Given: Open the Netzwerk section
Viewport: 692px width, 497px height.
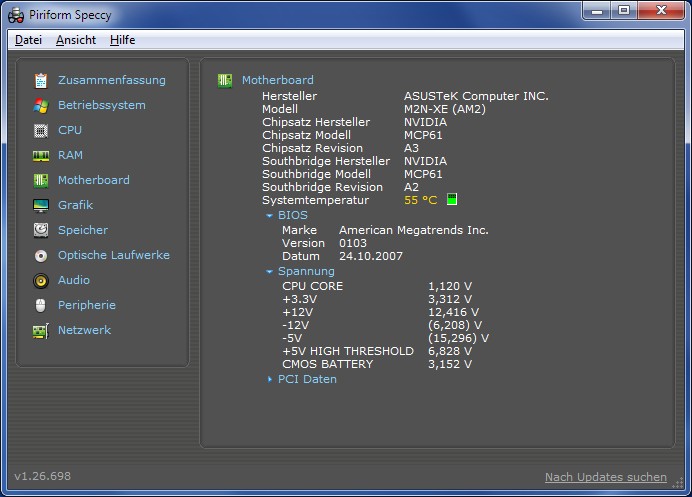Looking at the screenshot, I should click(x=84, y=330).
